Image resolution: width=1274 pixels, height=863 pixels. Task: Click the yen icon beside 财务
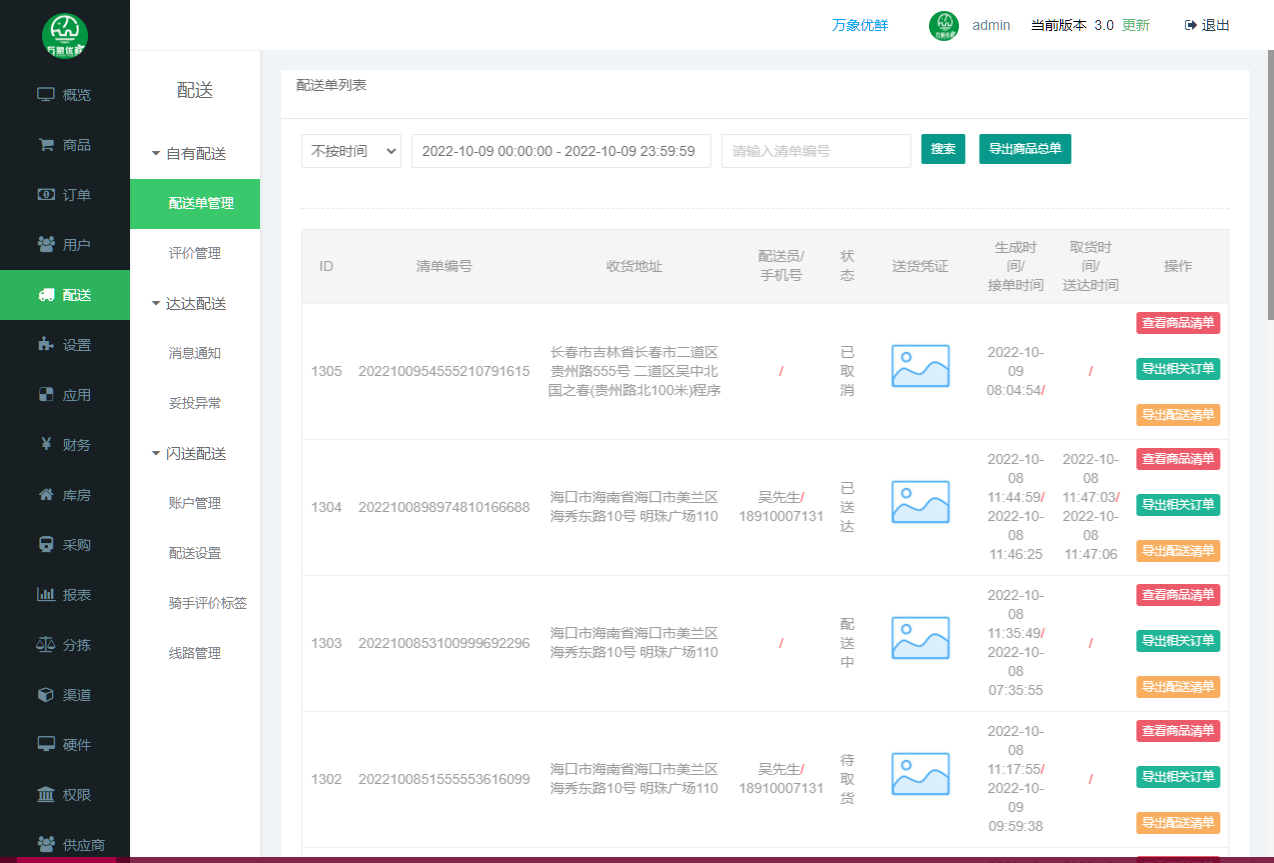46,445
